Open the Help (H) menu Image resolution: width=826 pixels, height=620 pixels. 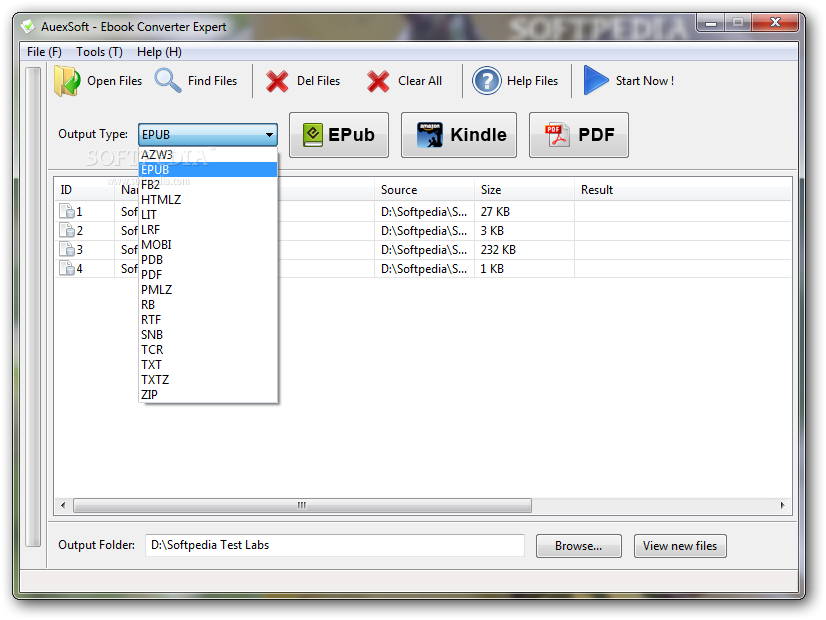(x=159, y=52)
